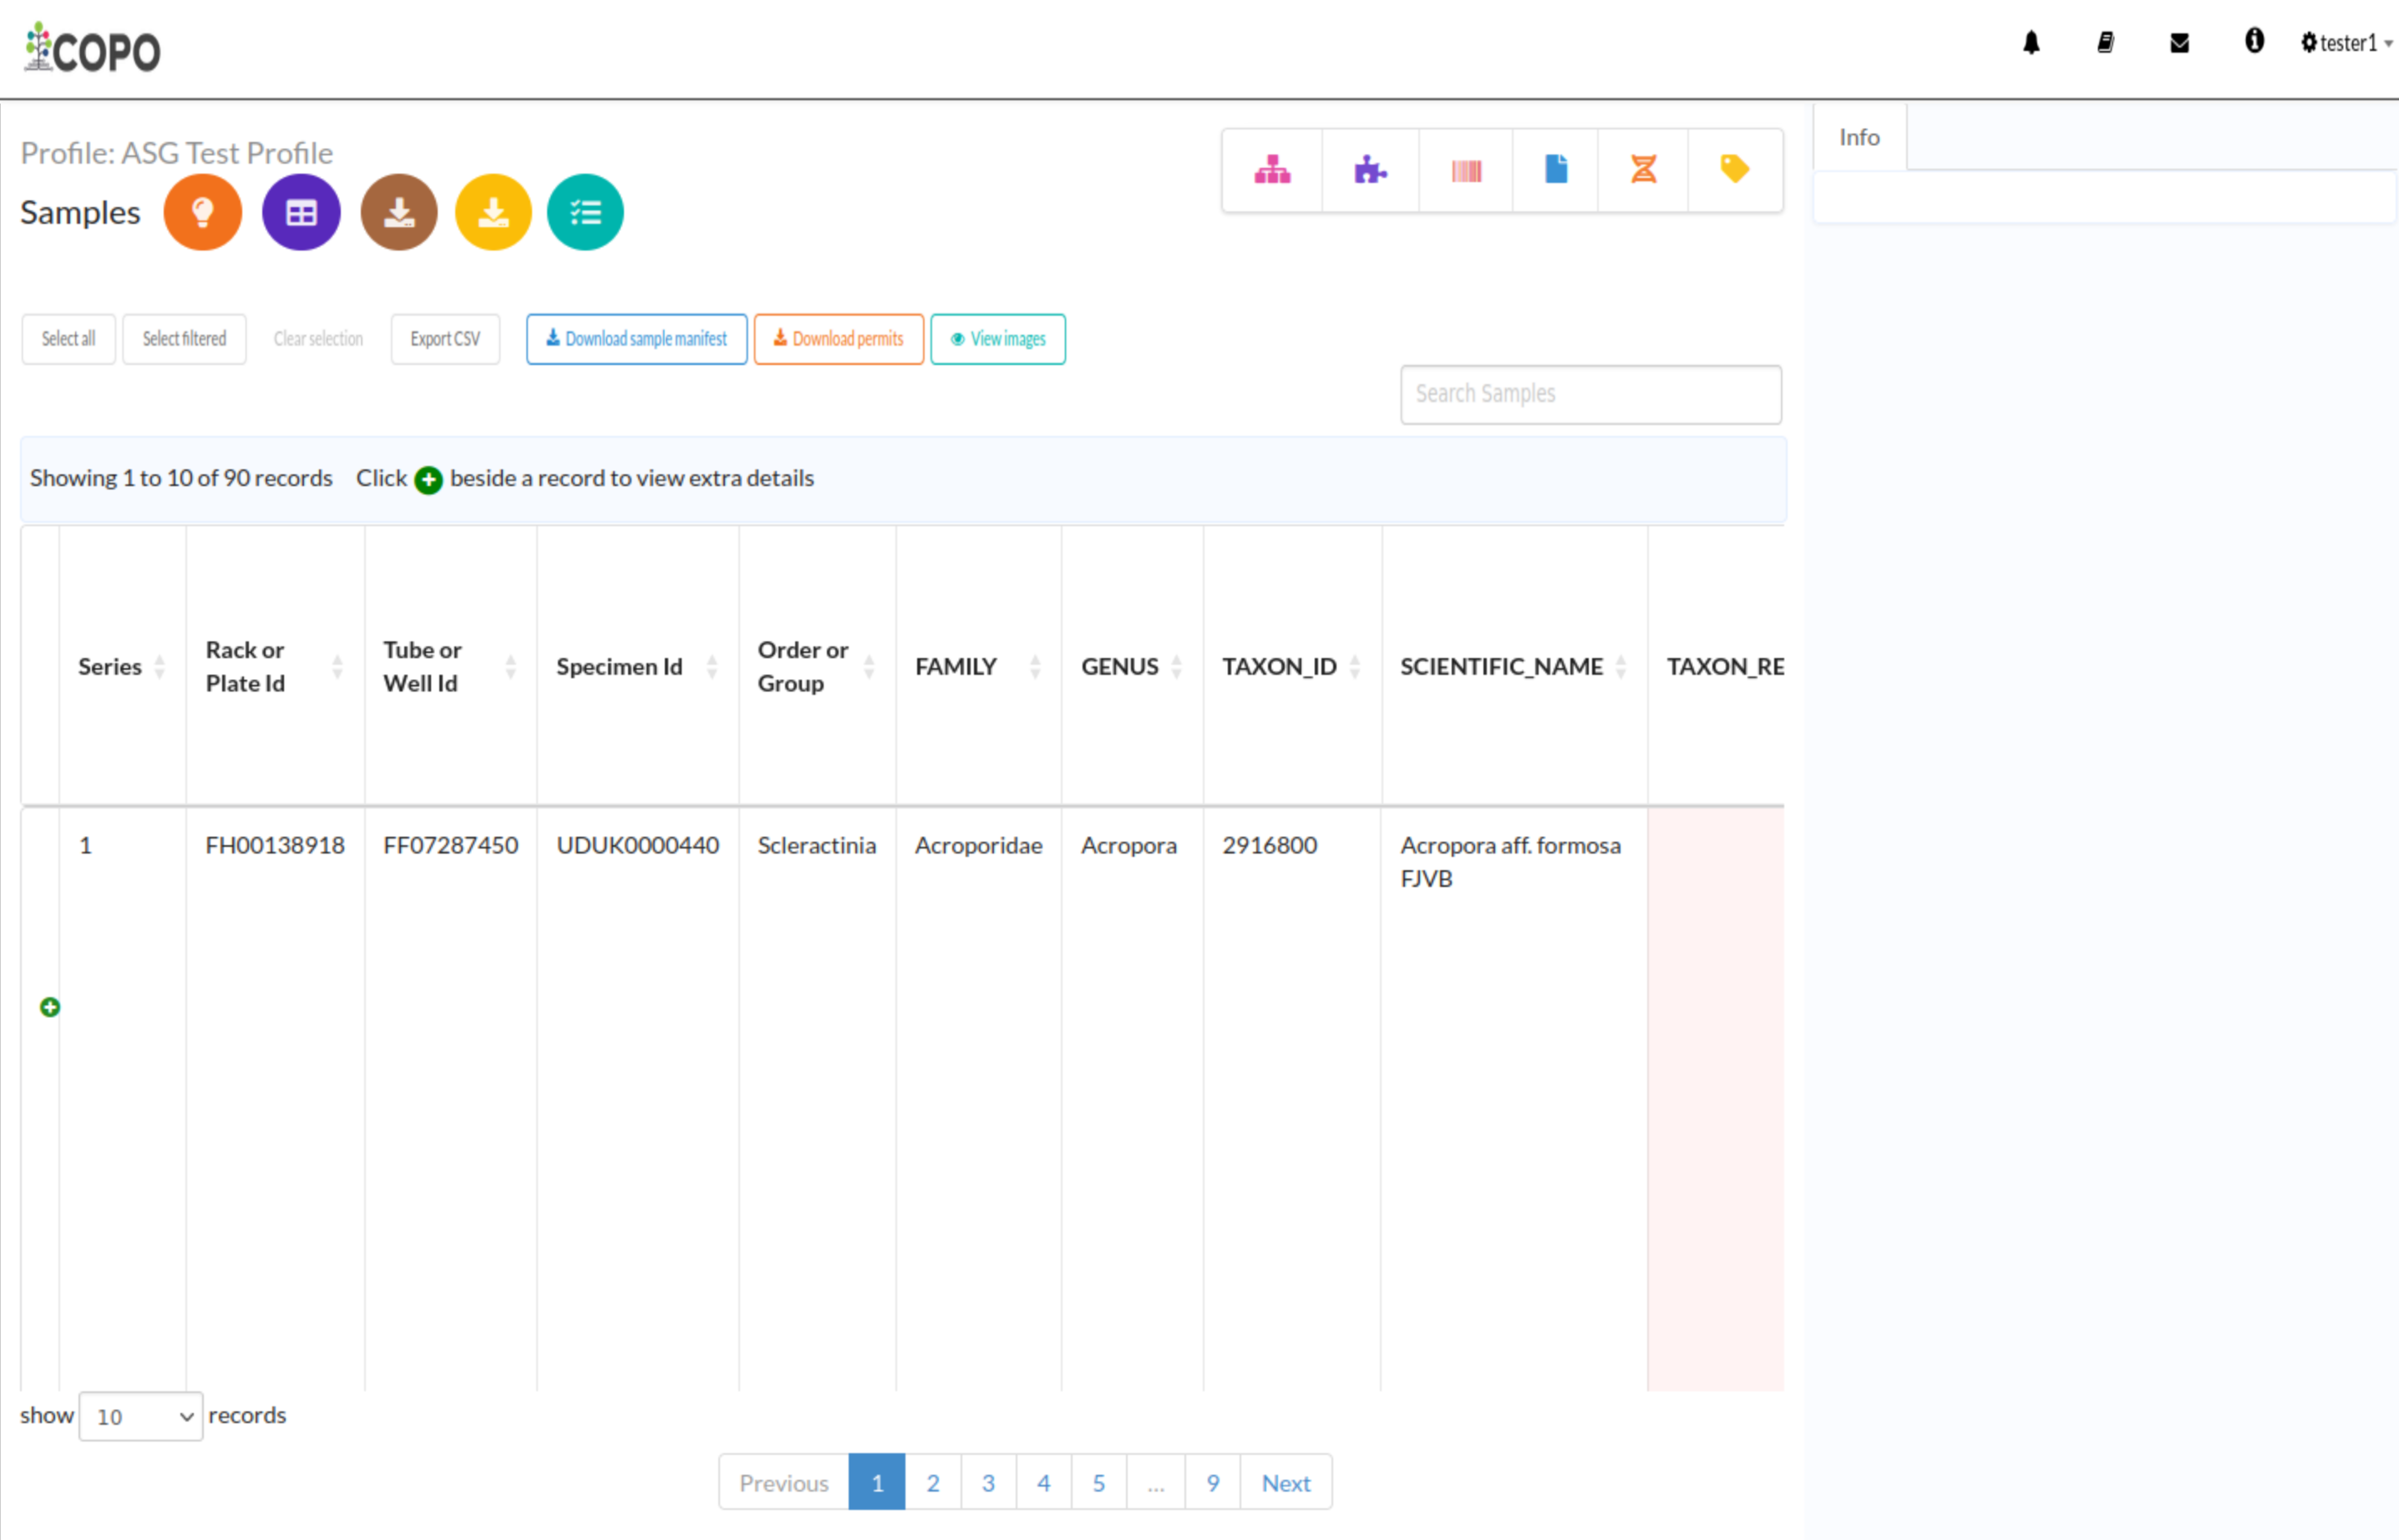
Task: Click the purple table icon button
Action: 301,212
